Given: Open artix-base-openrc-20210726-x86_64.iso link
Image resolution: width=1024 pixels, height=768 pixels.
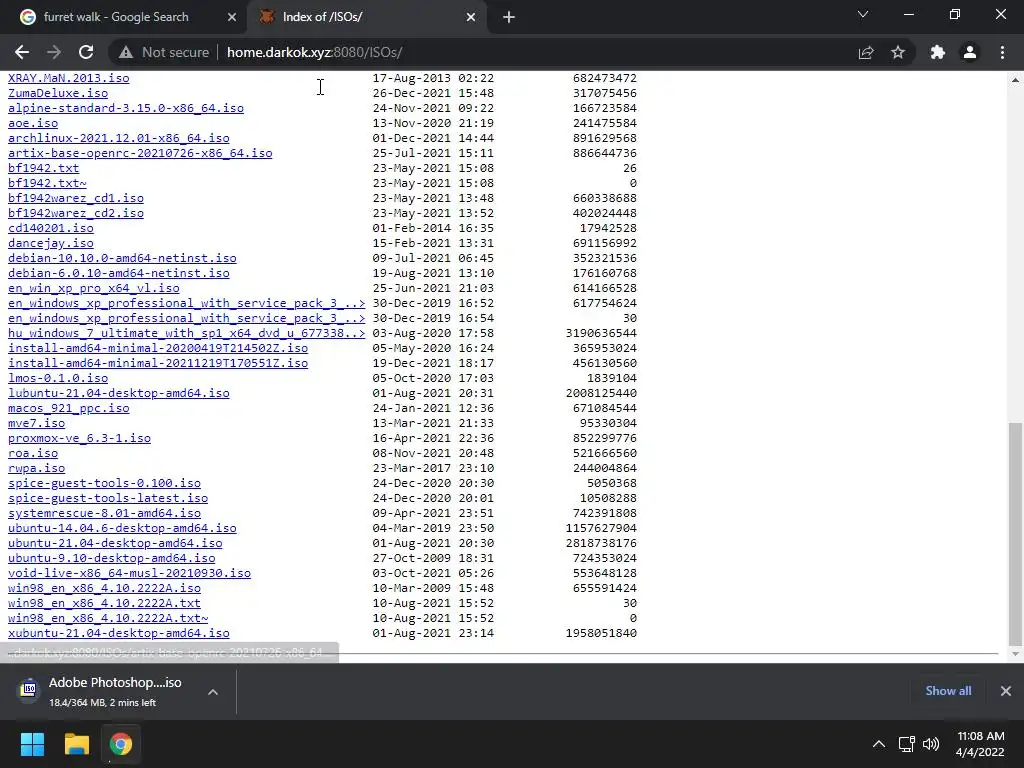Looking at the screenshot, I should pos(140,153).
